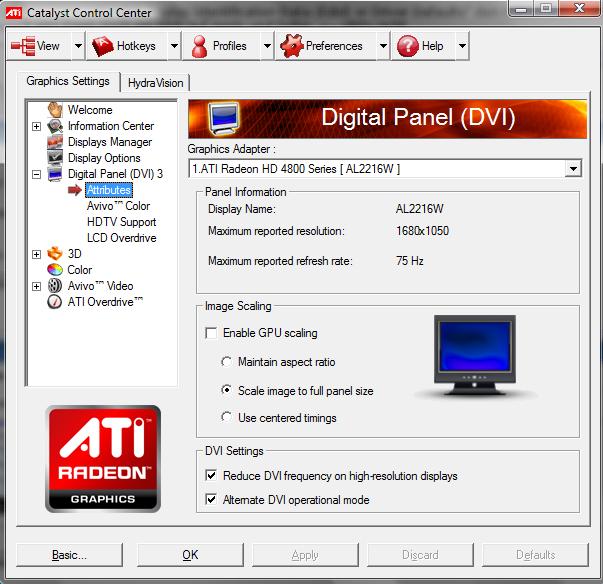This screenshot has height=584, width=603.
Task: Select Scale image to full panel size
Action: point(227,390)
